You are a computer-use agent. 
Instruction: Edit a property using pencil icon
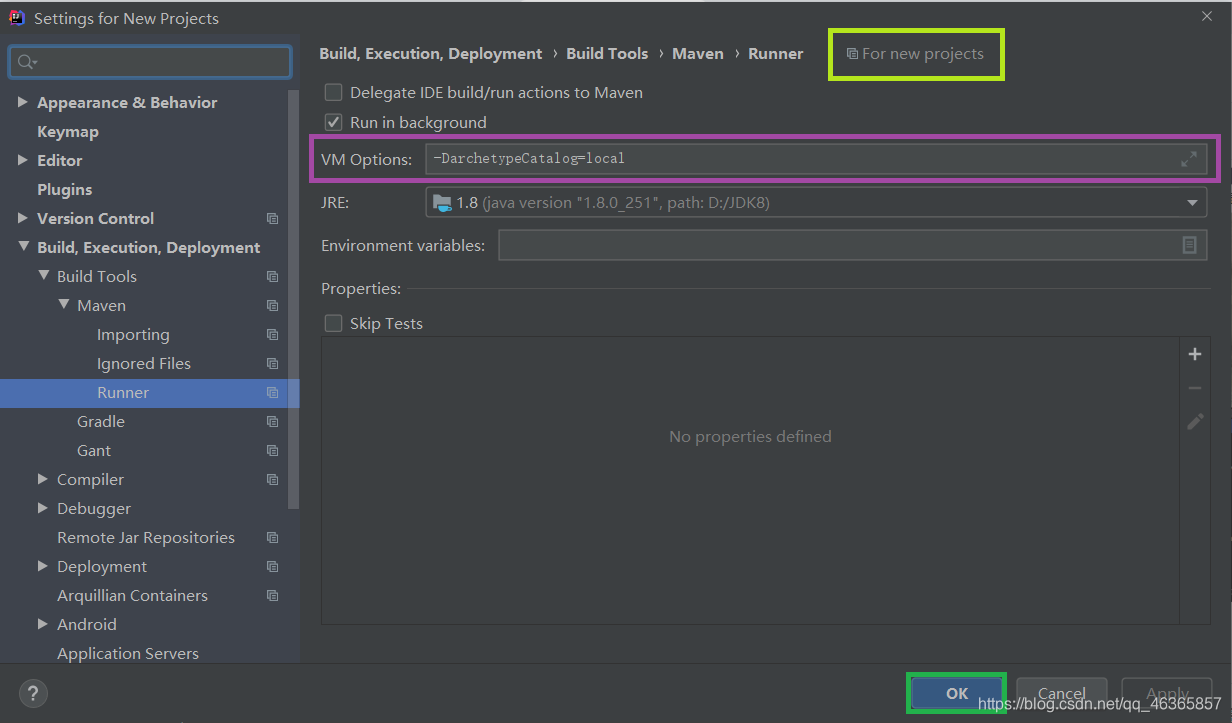1195,421
